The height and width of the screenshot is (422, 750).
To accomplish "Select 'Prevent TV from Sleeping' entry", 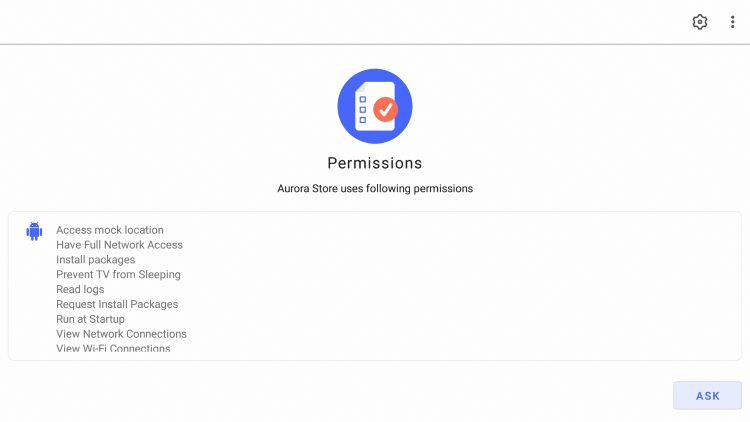I will point(118,275).
